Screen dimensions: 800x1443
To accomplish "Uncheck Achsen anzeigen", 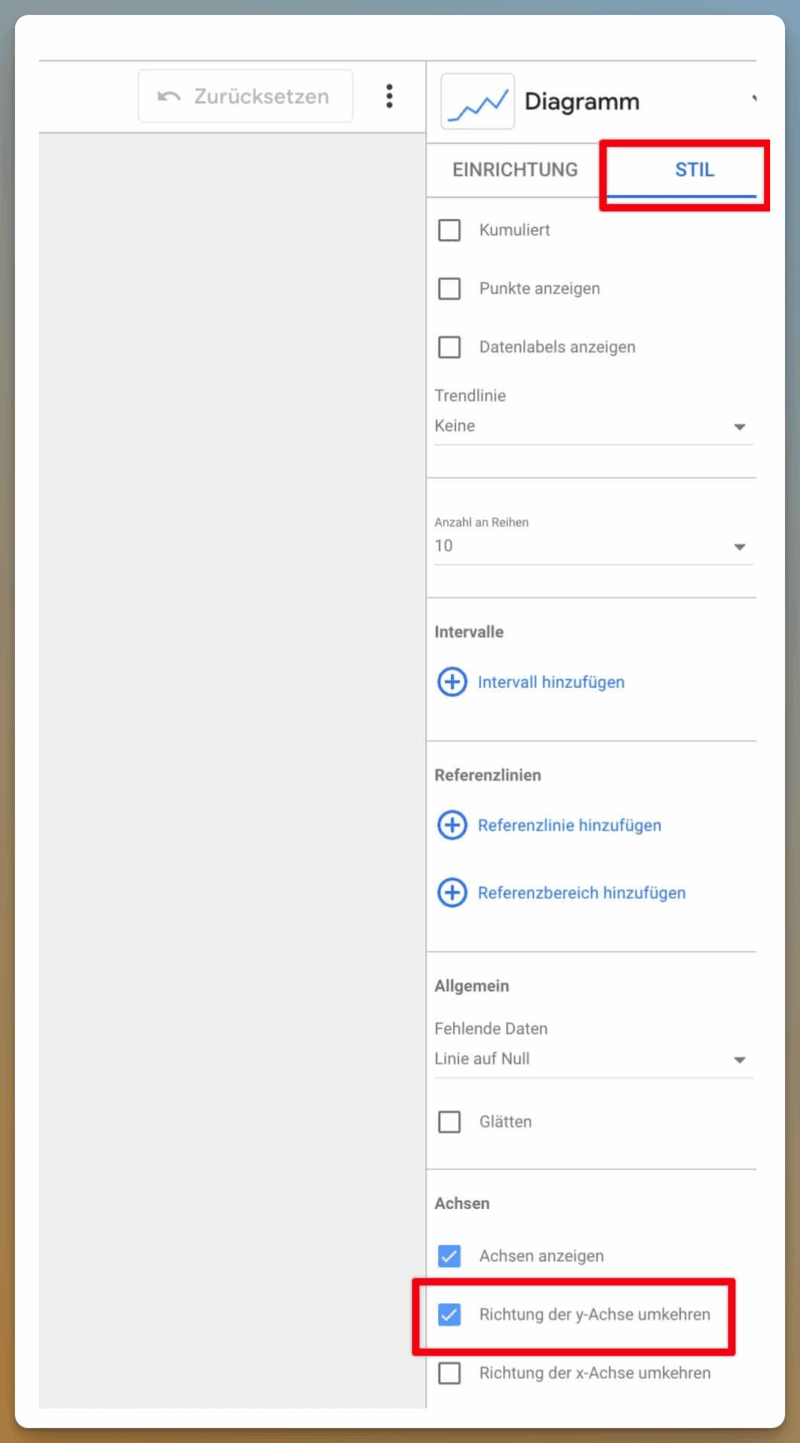I will pos(450,1256).
